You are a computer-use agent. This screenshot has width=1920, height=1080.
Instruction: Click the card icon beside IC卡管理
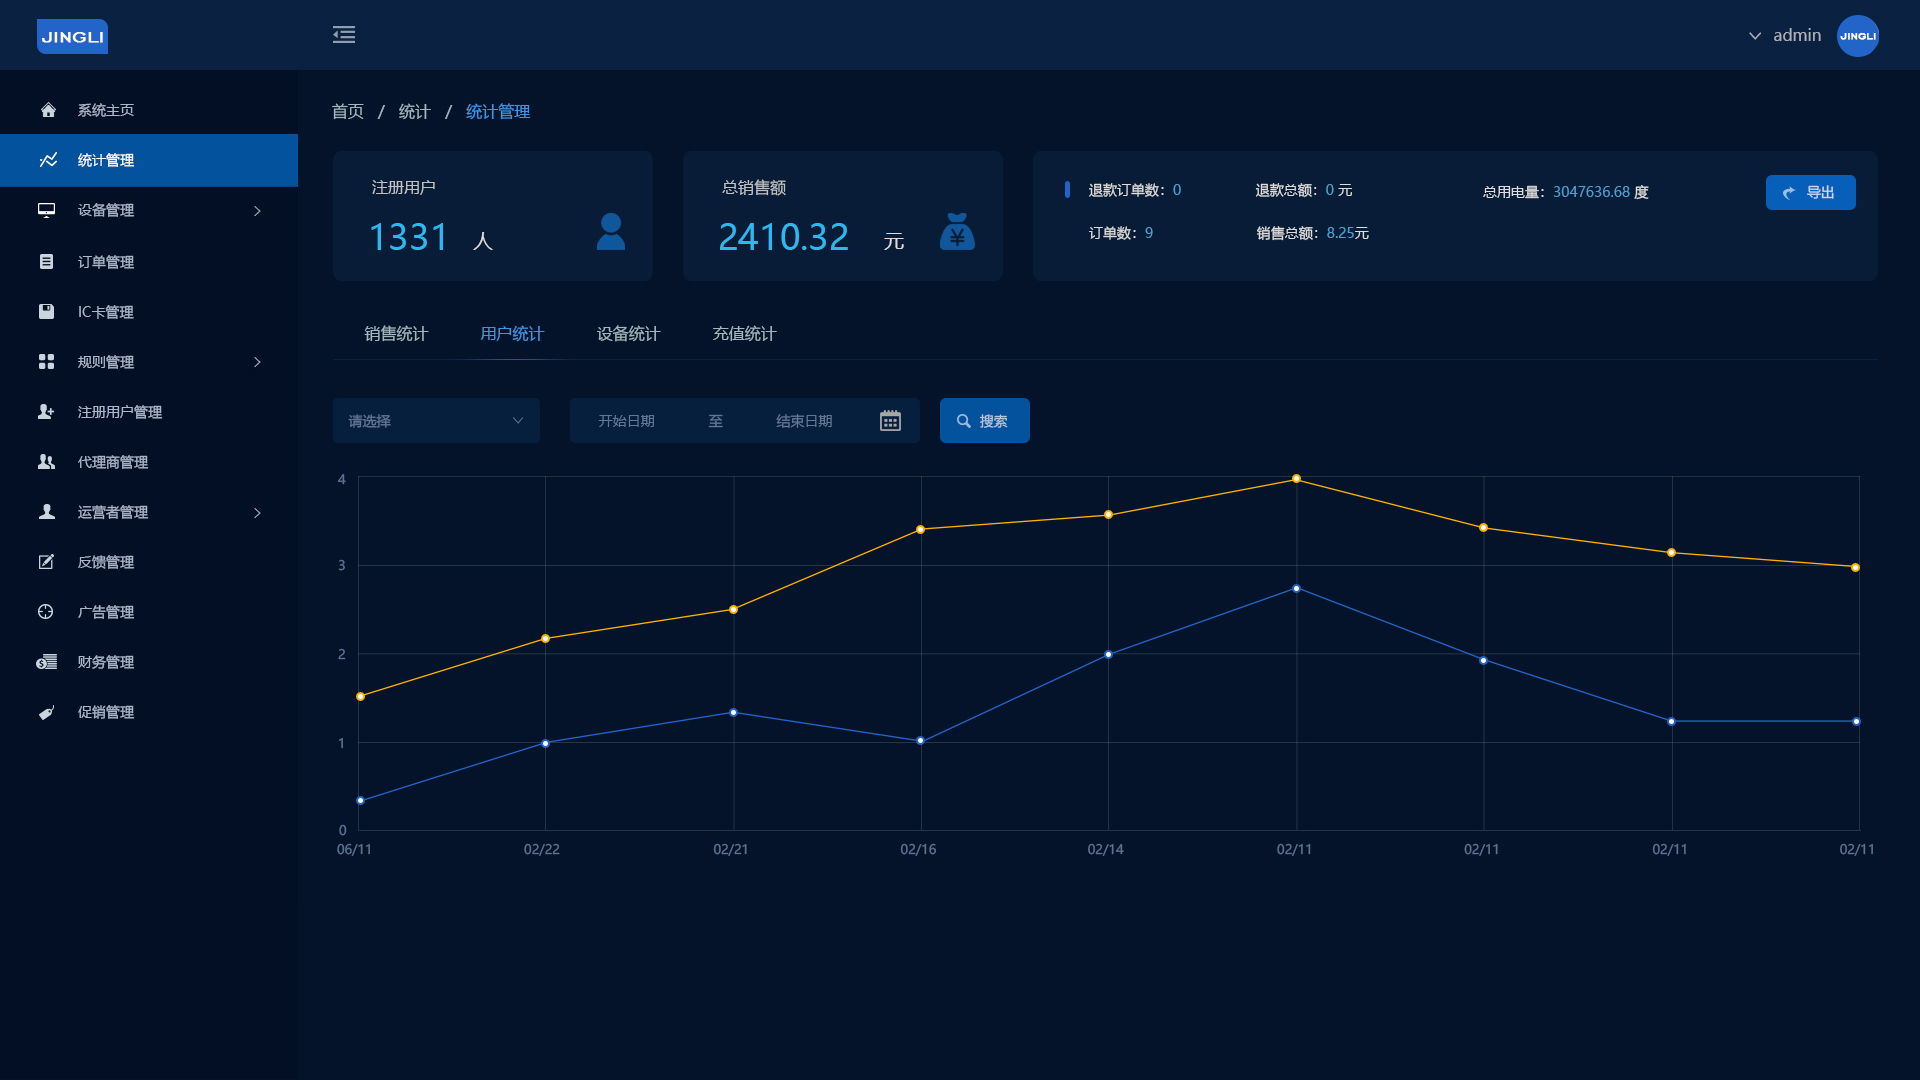tap(47, 311)
